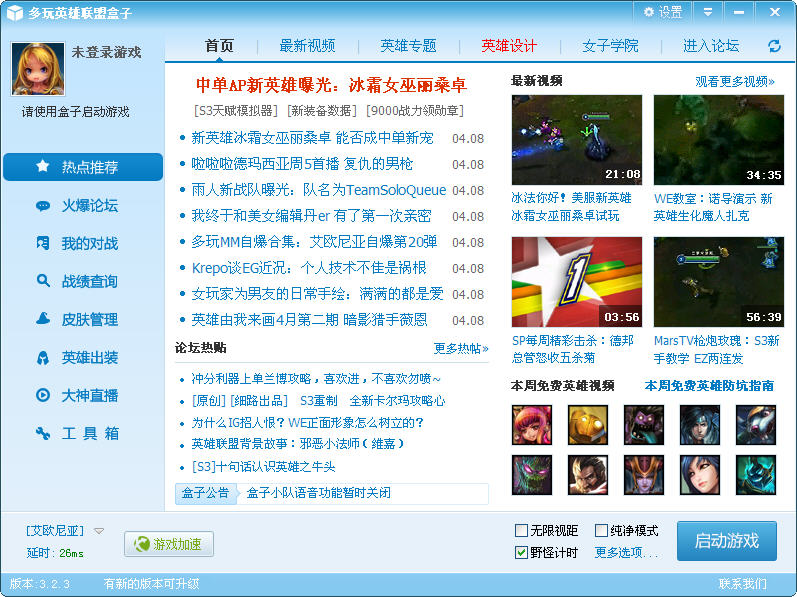Open the title bar dropdown arrow menu
The image size is (797, 597).
coord(708,12)
